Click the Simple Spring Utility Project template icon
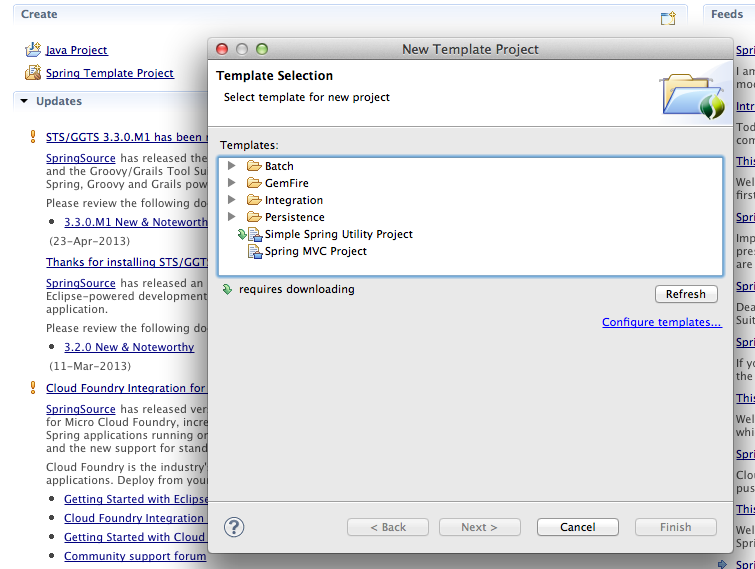755x569 pixels. (x=255, y=234)
